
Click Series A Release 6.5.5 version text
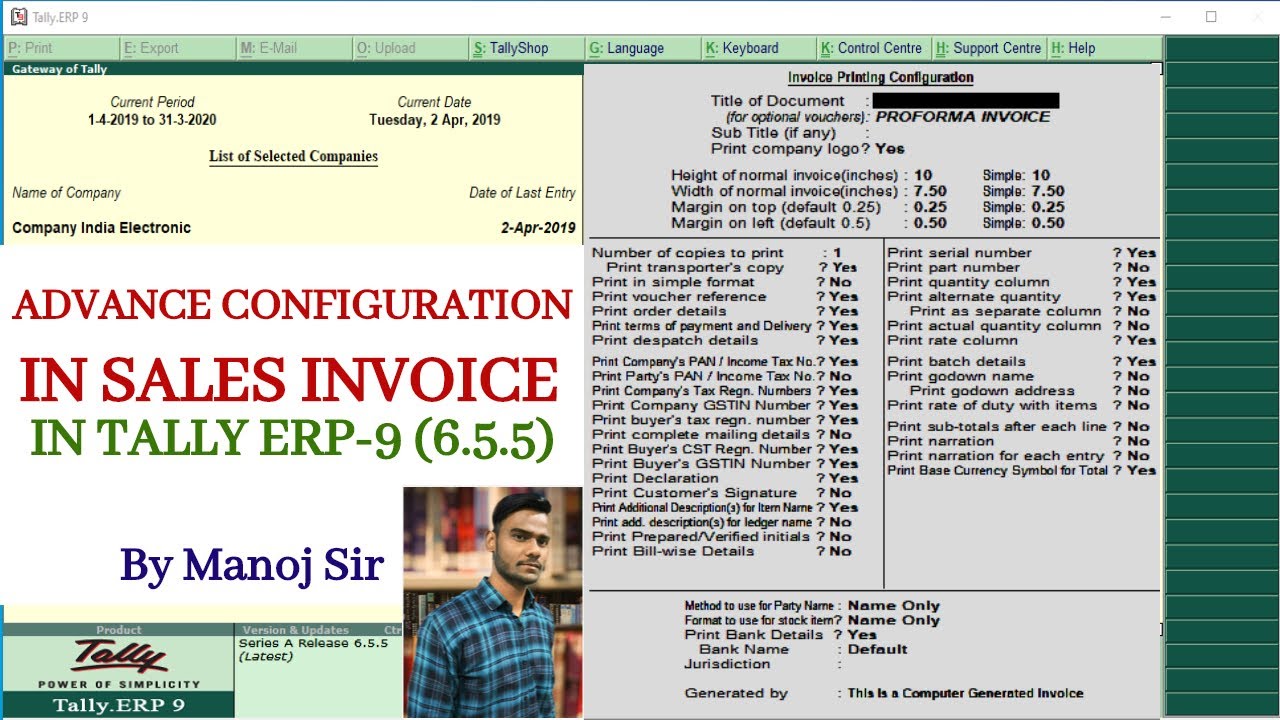313,643
